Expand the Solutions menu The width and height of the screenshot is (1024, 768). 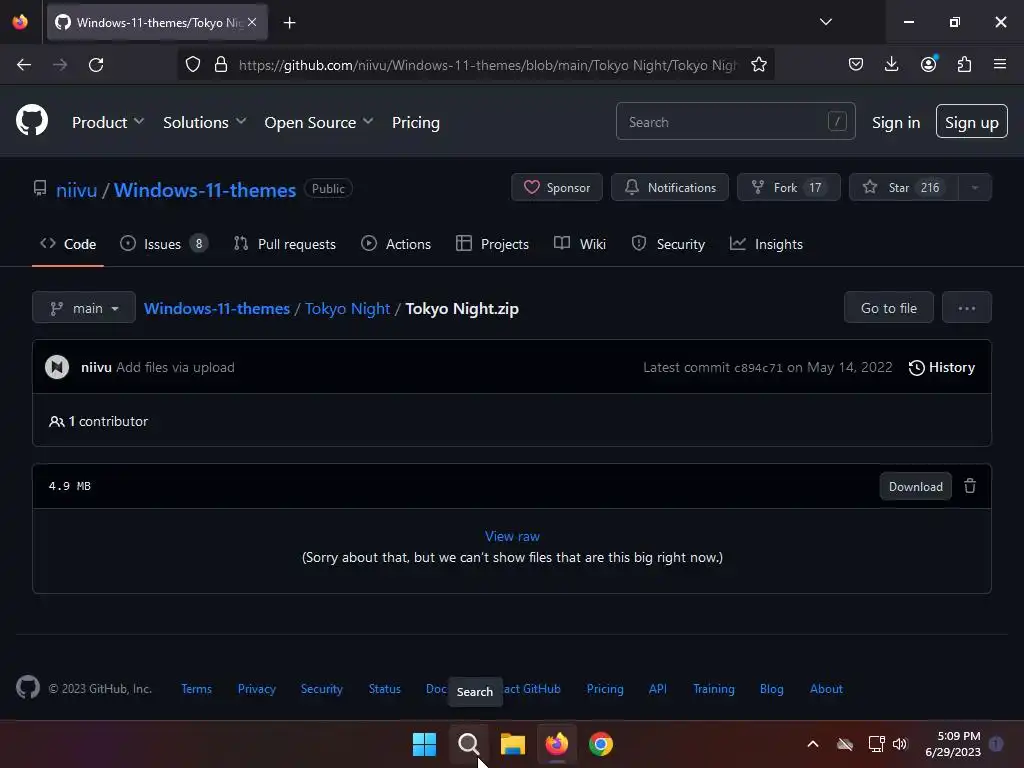[x=204, y=122]
